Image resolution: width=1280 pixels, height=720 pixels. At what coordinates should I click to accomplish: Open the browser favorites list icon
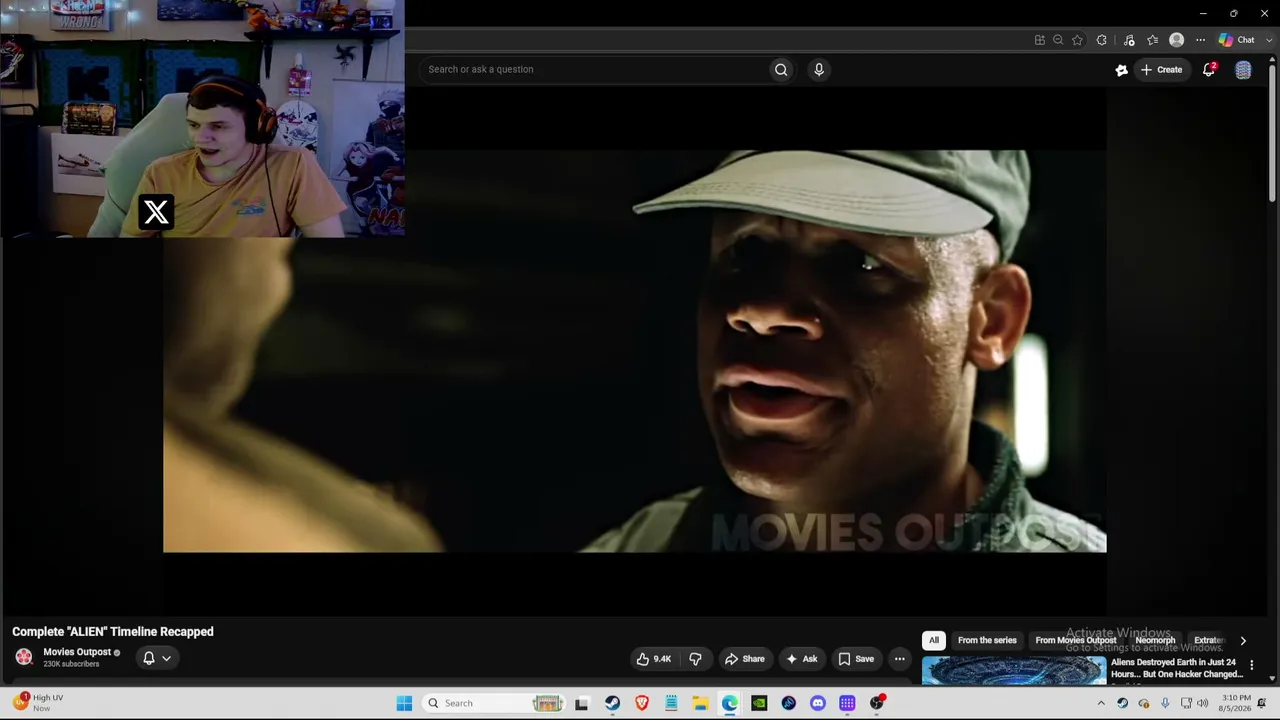[x=1152, y=40]
